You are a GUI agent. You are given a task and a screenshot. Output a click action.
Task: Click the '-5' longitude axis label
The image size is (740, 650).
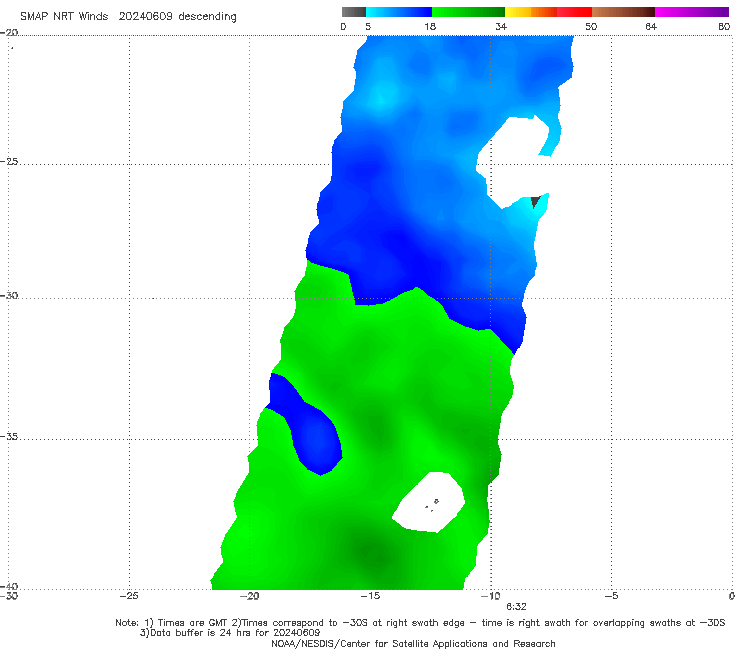point(611,596)
